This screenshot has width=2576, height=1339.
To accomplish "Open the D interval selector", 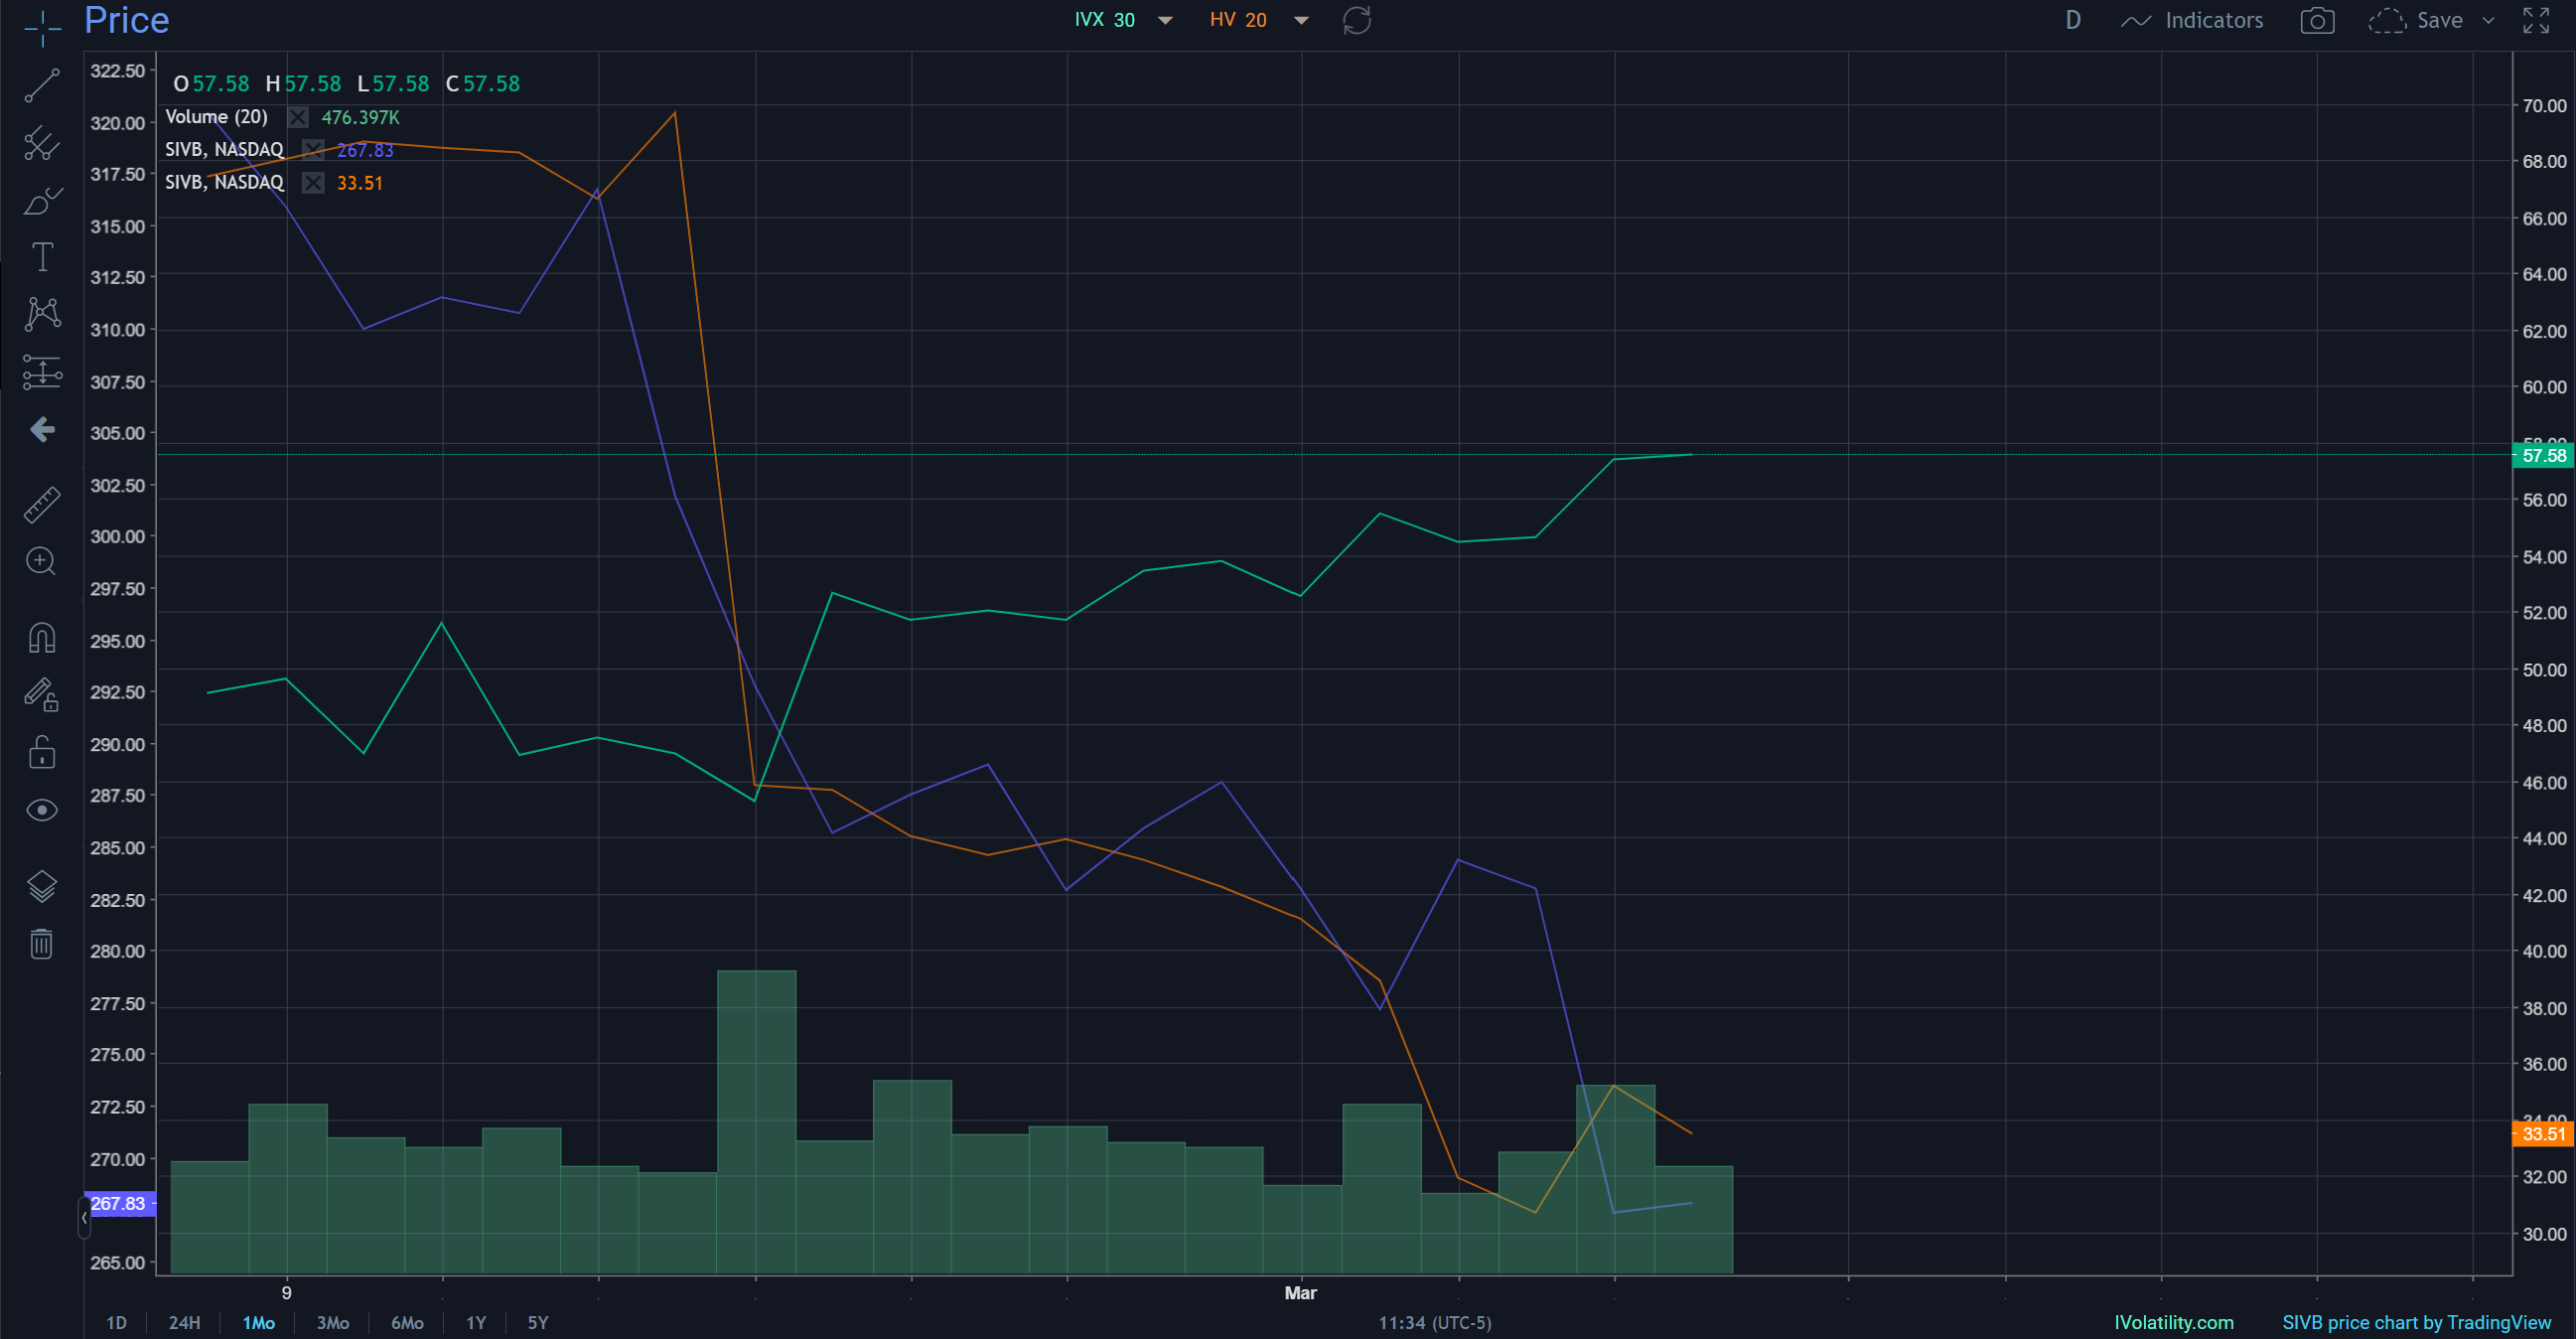I will coord(2073,20).
